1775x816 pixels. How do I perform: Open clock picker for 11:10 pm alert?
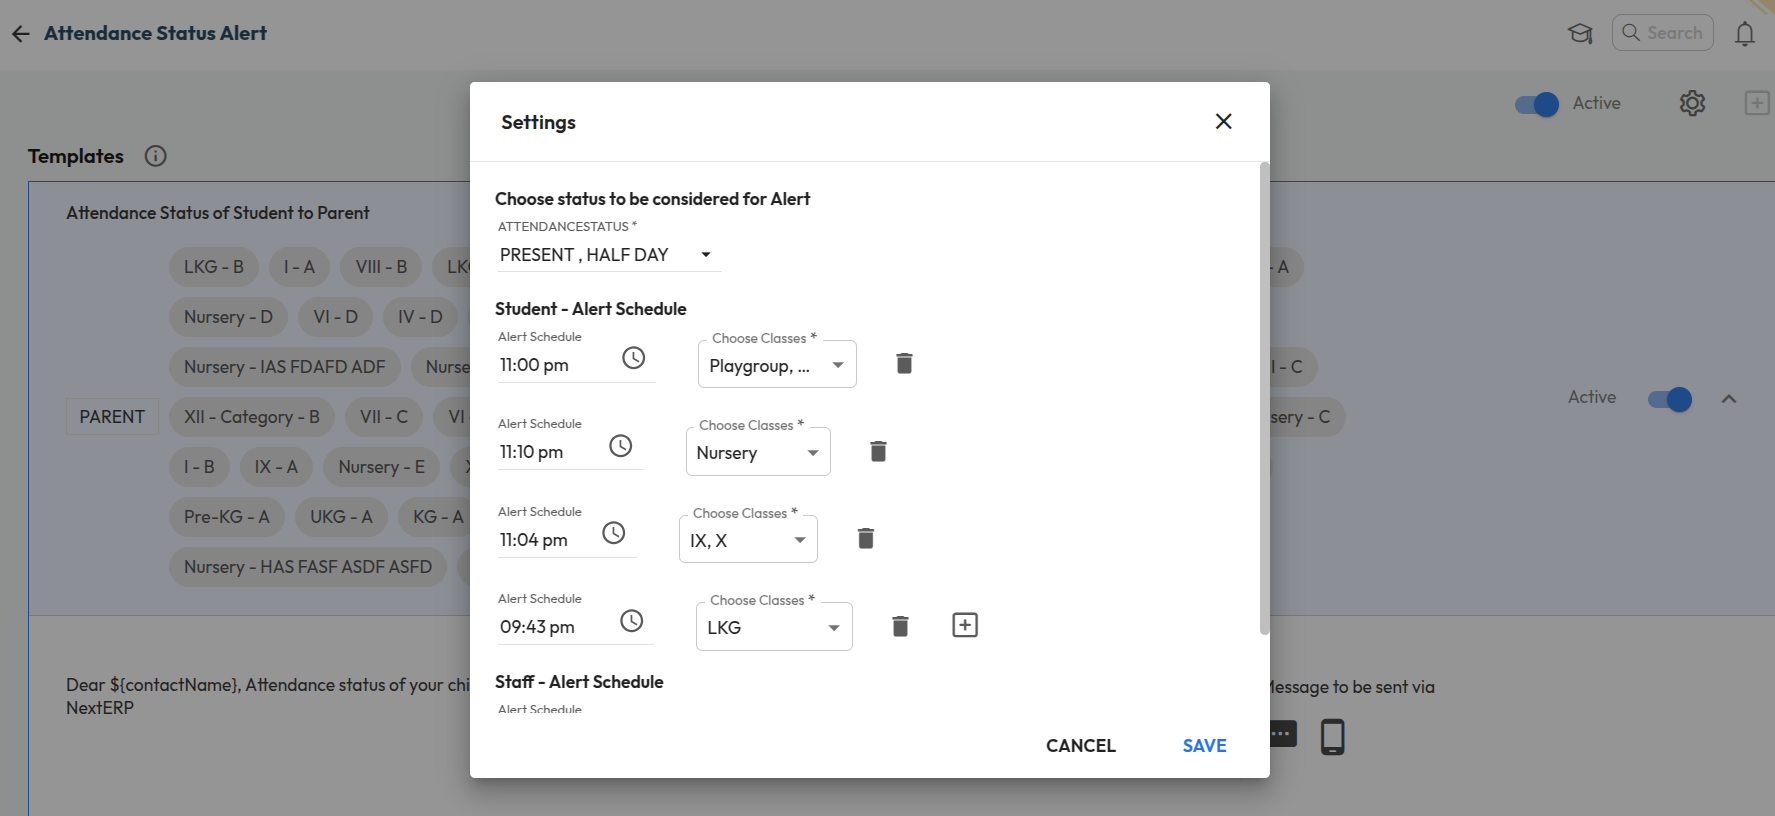[x=620, y=446]
